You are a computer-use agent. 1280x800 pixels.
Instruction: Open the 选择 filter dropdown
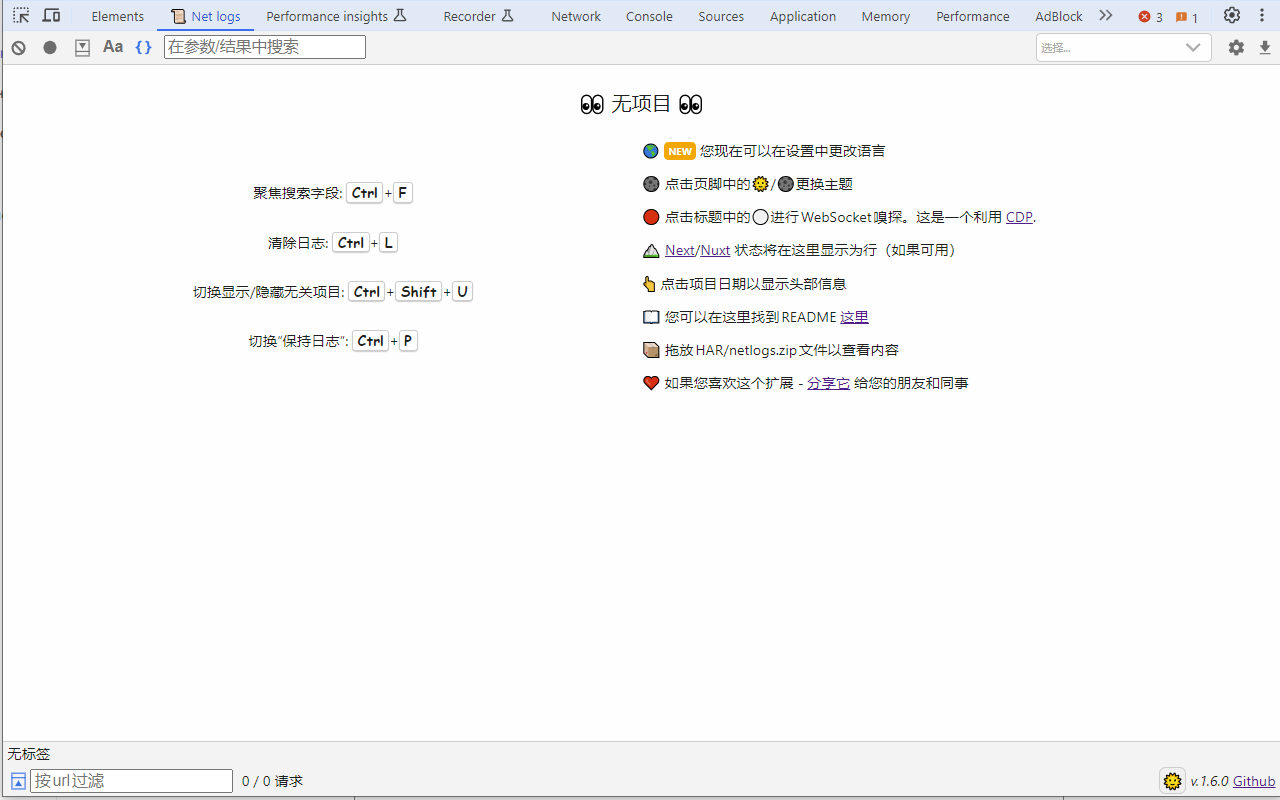pos(1123,47)
